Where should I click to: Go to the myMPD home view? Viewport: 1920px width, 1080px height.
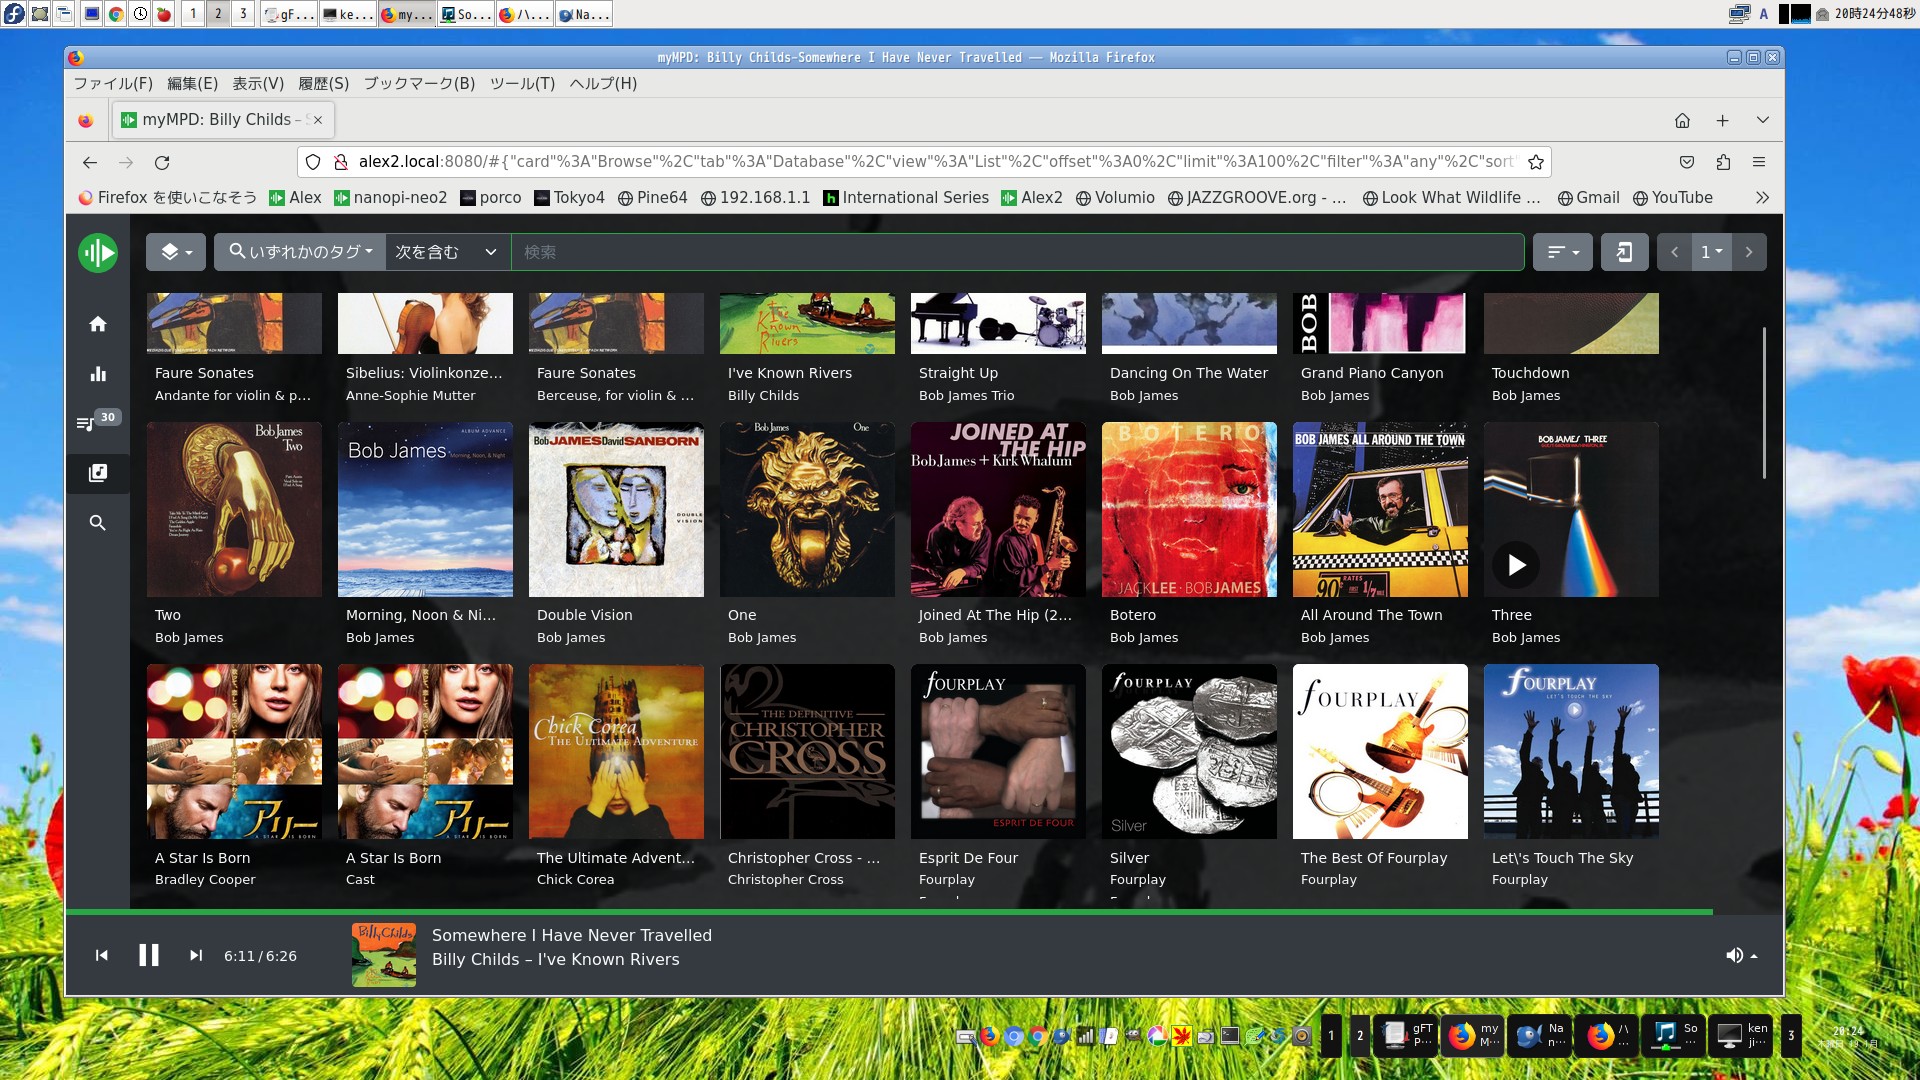(x=98, y=324)
